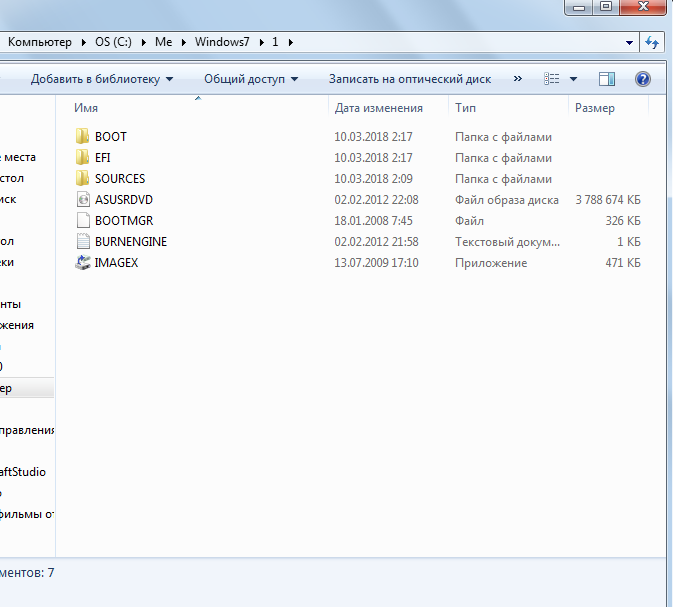Toggle the preview pane icon
Viewport: 673px width, 607px height.
607,79
